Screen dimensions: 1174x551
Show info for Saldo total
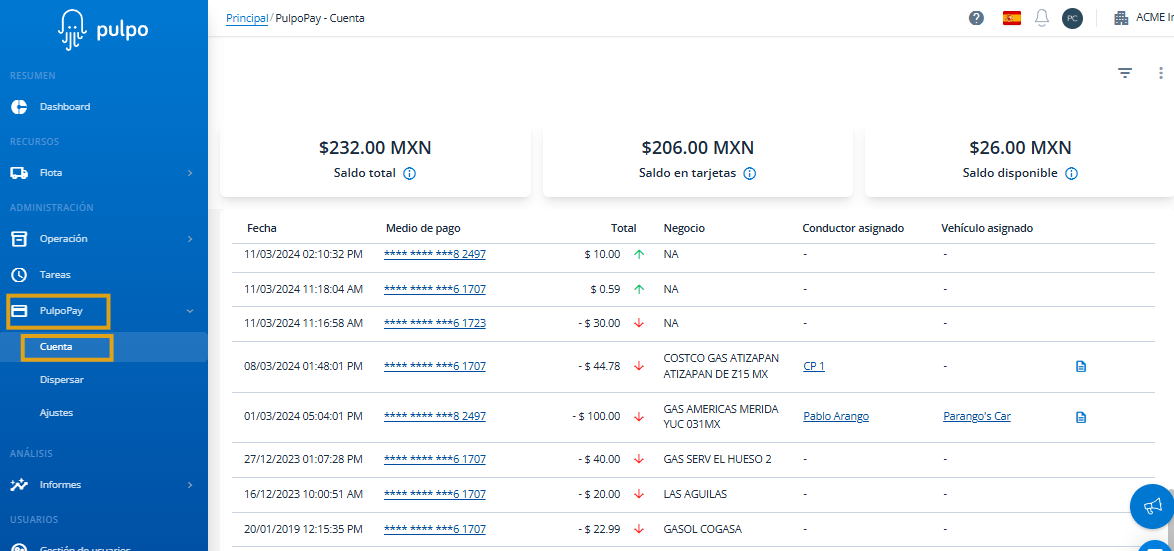click(x=410, y=173)
